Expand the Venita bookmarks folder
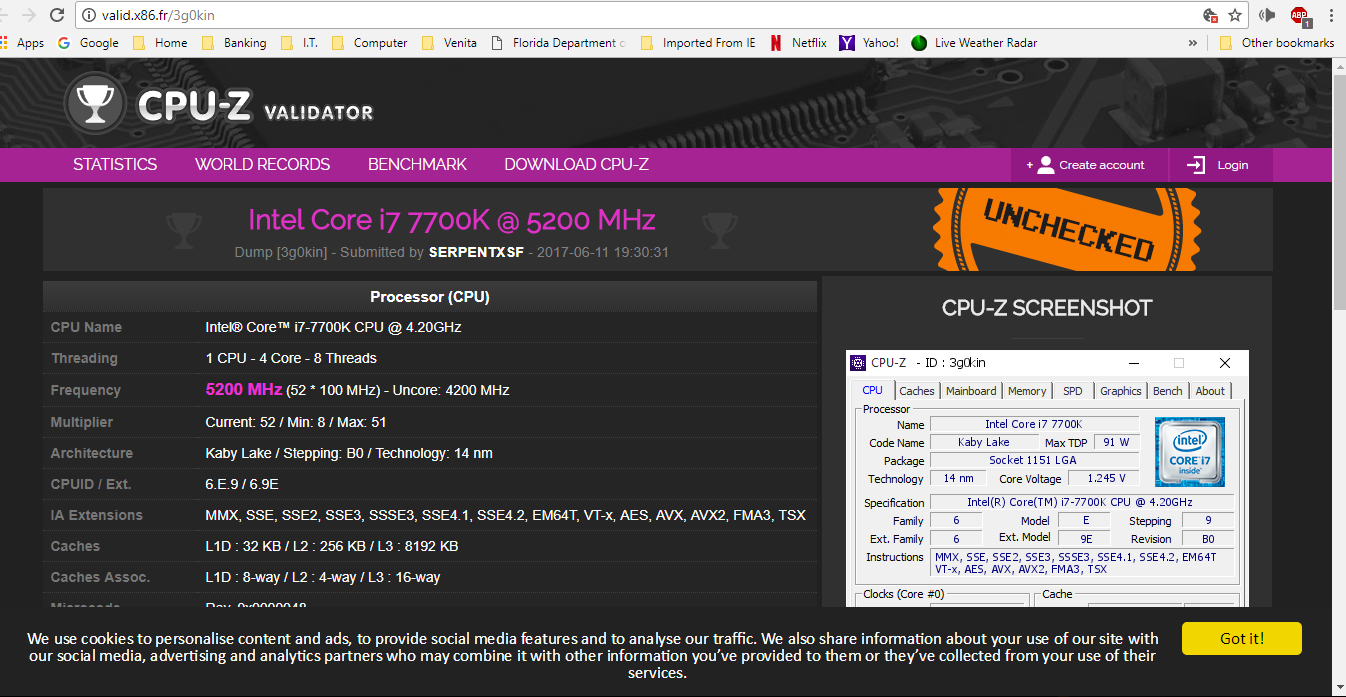 pos(449,43)
